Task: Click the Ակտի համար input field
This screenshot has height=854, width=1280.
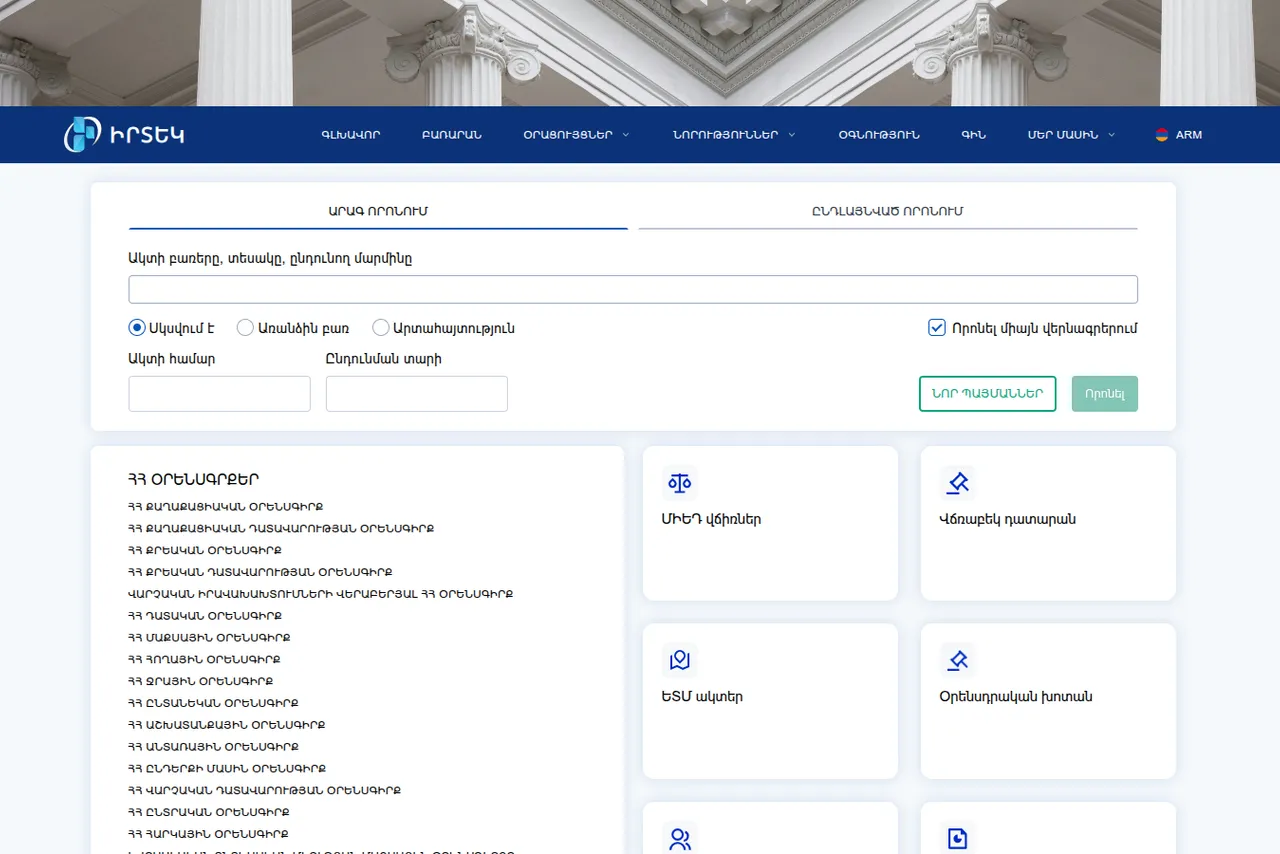Action: pyautogui.click(x=220, y=394)
